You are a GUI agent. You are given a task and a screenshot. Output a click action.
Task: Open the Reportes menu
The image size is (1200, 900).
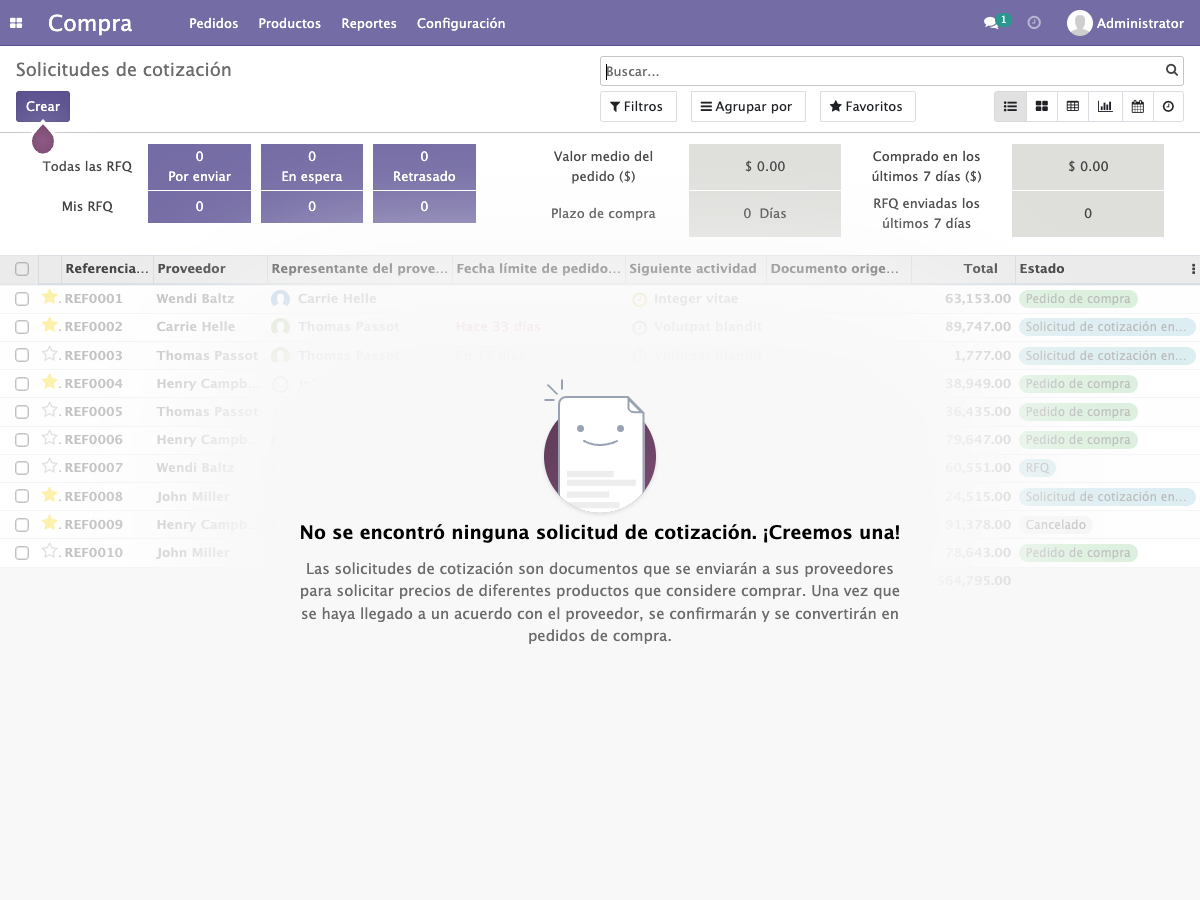point(369,23)
